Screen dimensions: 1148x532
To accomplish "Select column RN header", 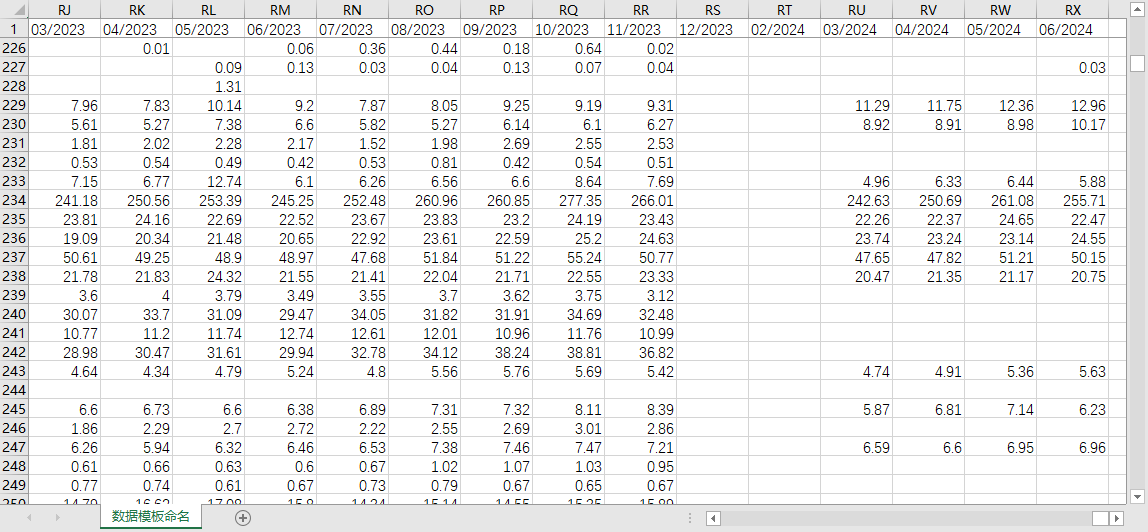I will click(352, 10).
